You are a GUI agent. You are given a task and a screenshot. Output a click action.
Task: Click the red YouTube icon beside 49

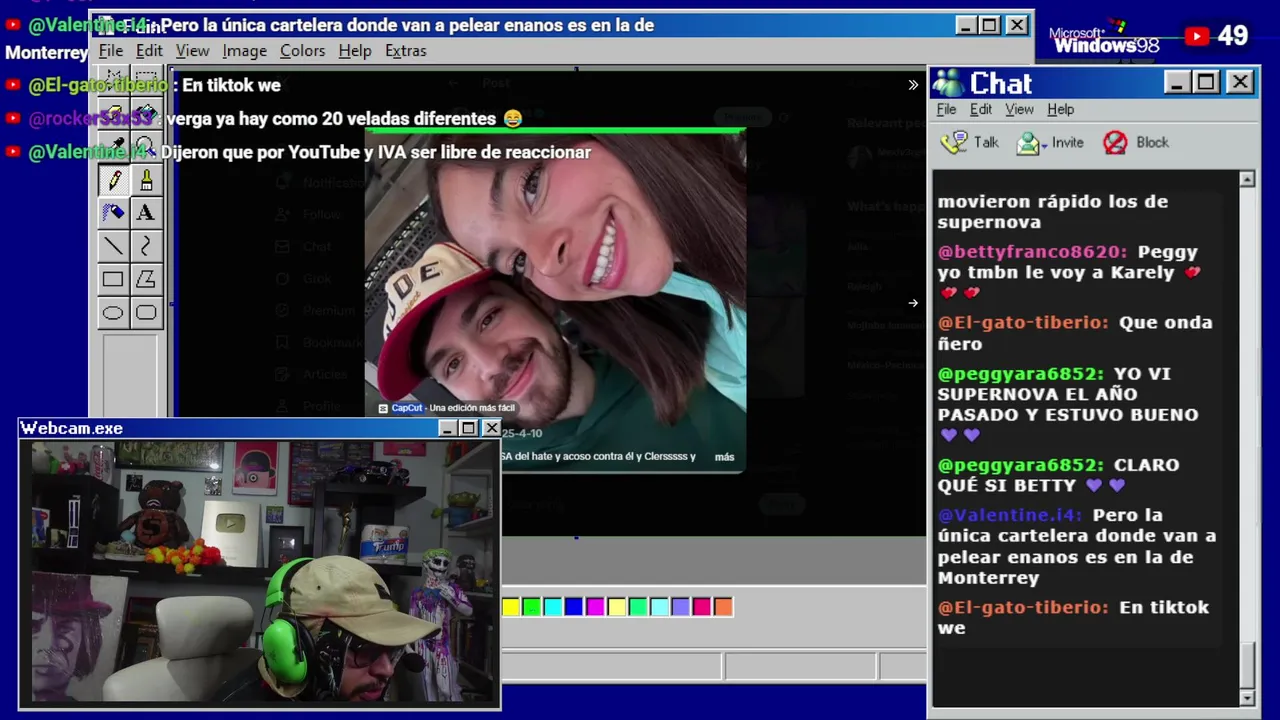coord(1197,36)
